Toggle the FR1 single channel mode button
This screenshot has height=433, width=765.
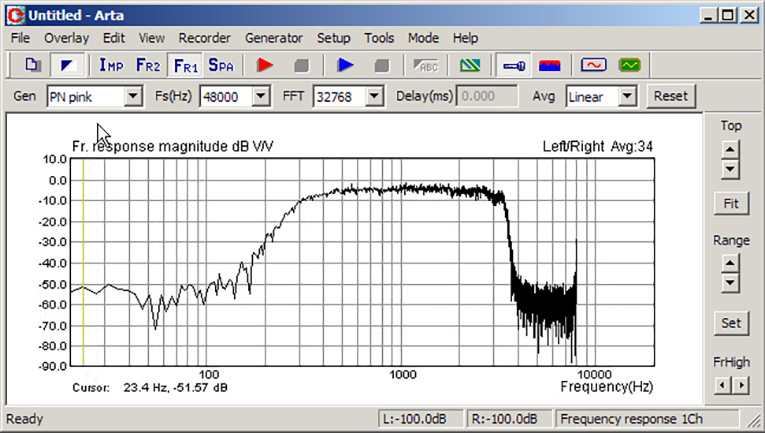[185, 65]
